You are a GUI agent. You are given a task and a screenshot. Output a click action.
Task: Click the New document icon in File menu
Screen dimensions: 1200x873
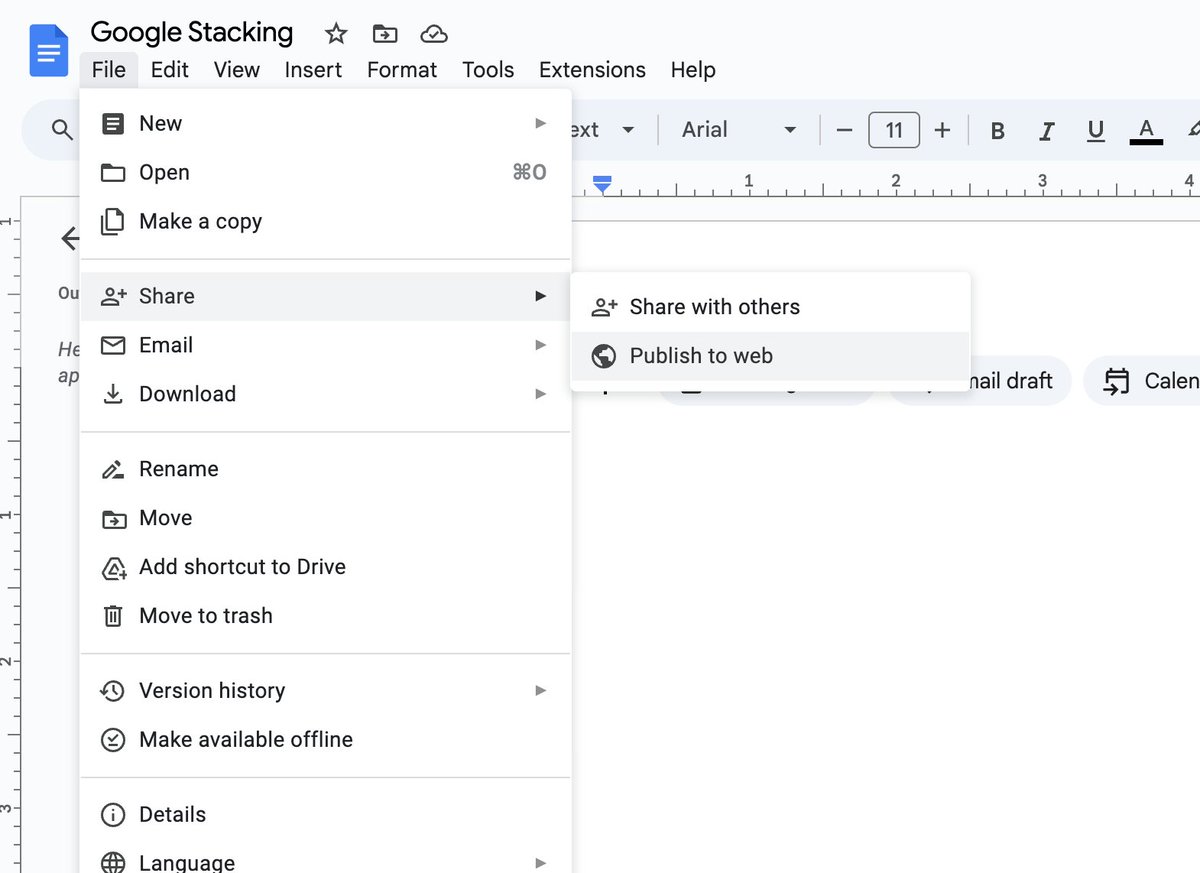[114, 124]
